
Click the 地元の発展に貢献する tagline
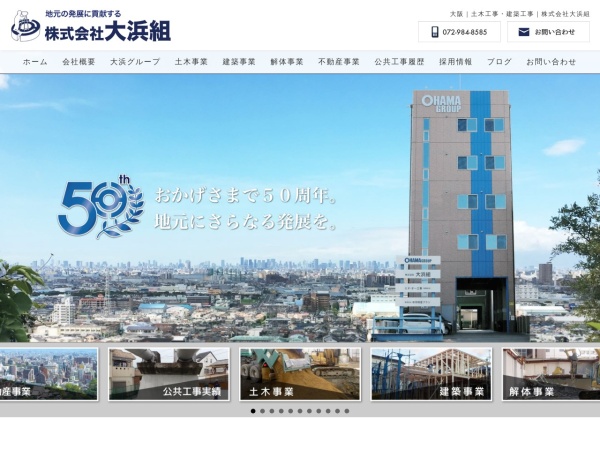(x=83, y=14)
